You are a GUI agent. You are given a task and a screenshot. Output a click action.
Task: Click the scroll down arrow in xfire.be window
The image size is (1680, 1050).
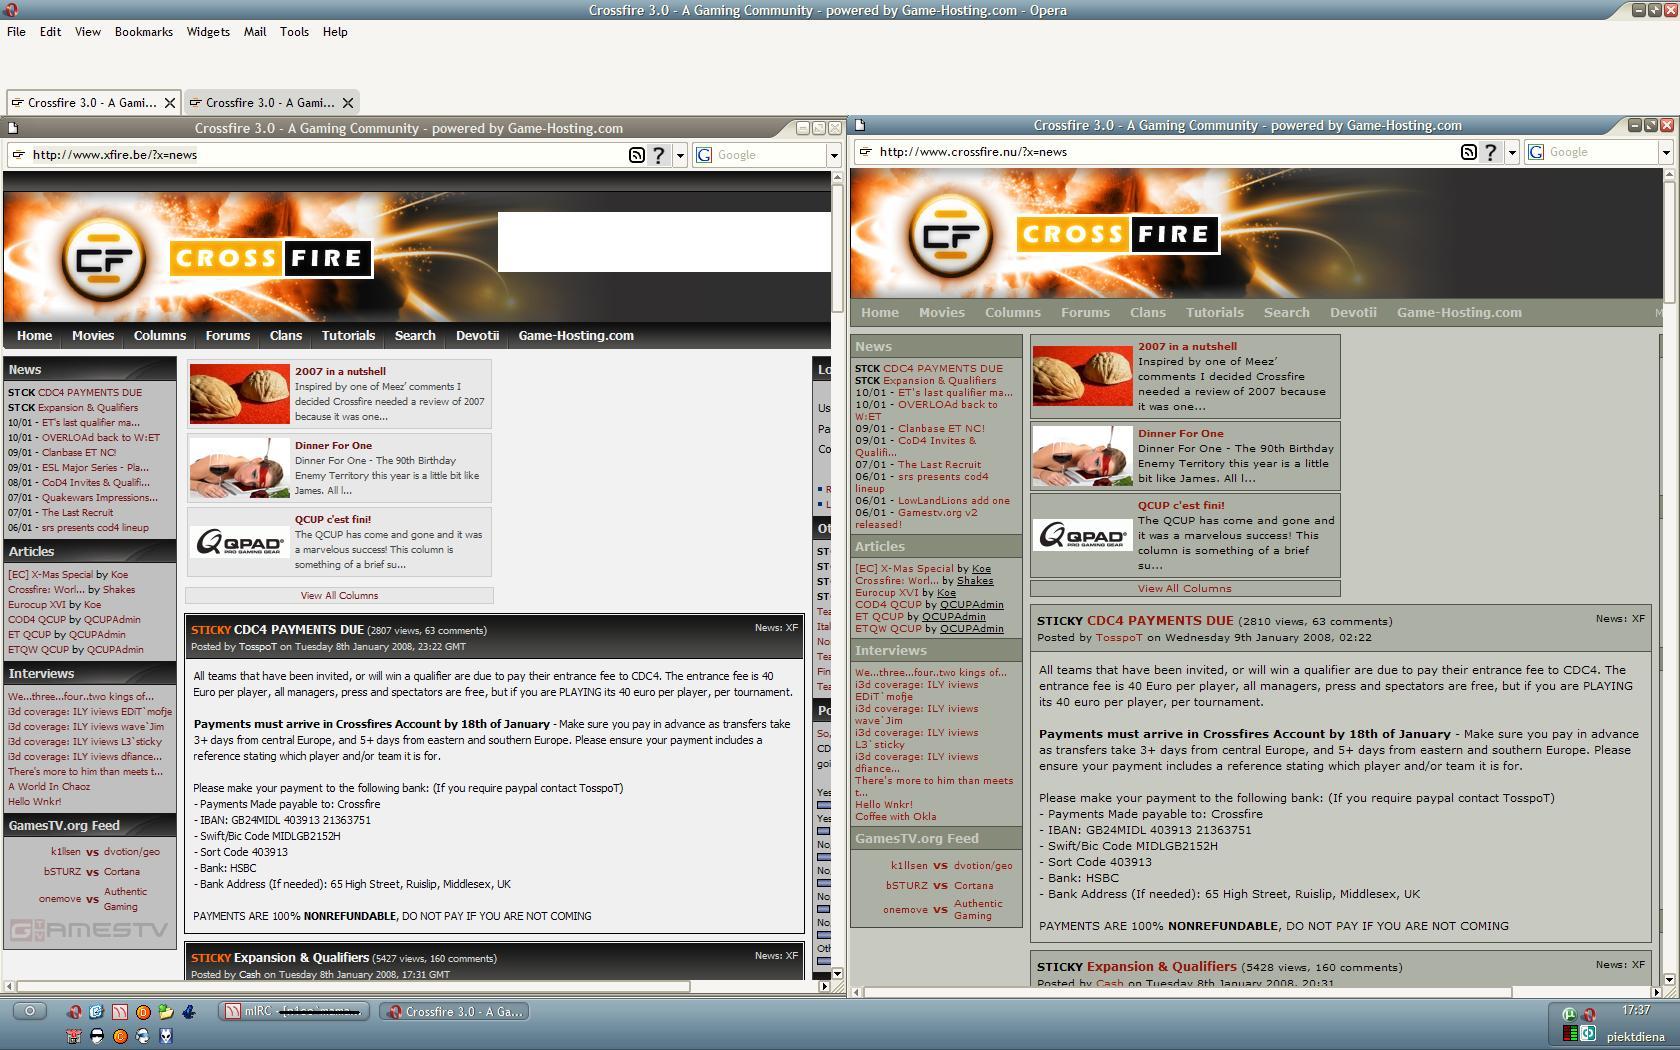(x=837, y=973)
